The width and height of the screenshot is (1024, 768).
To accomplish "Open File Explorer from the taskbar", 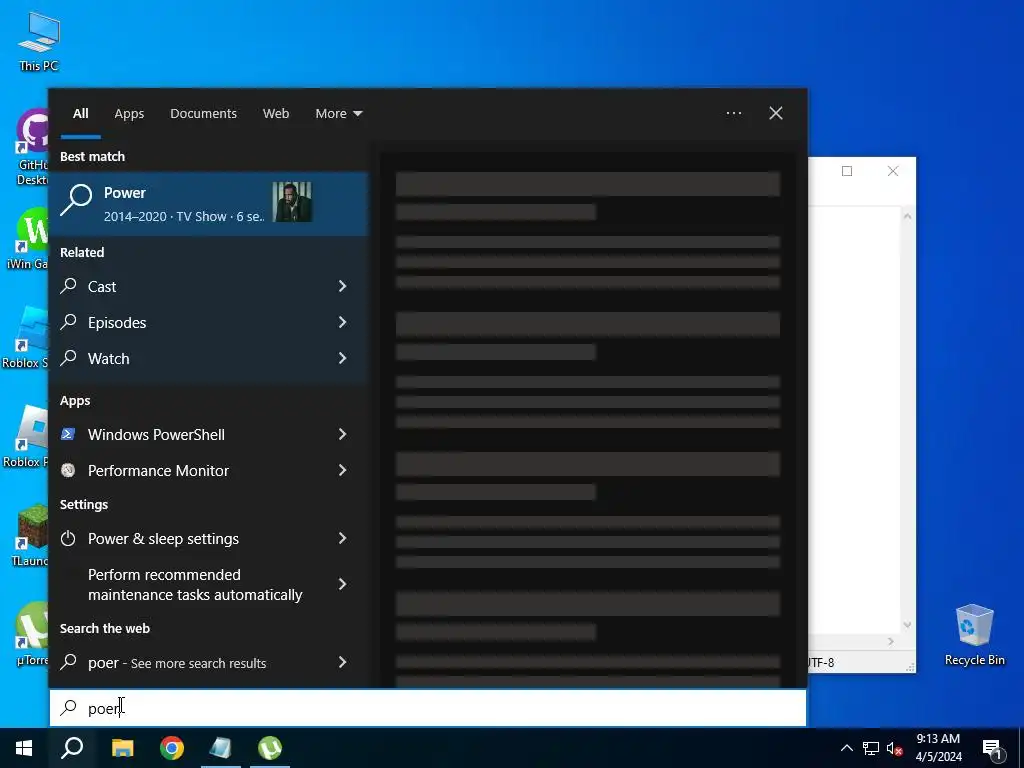I will [x=122, y=748].
